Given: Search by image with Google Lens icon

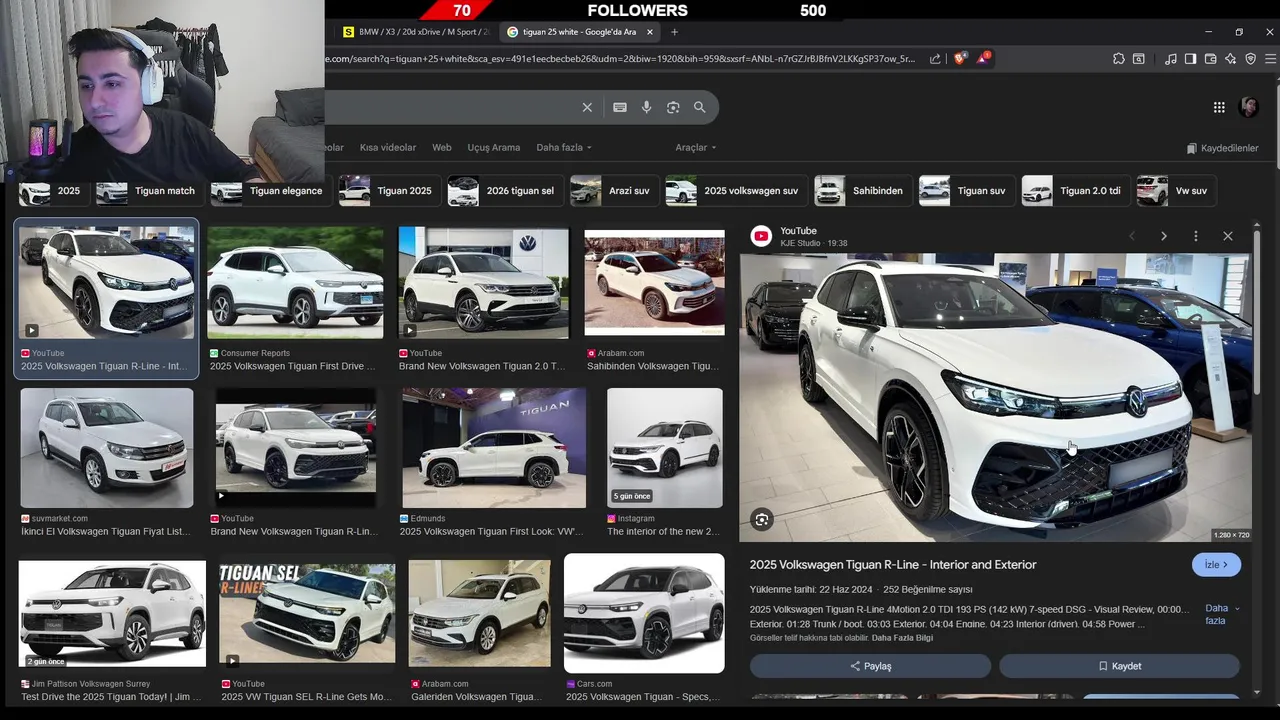Looking at the screenshot, I should (673, 107).
